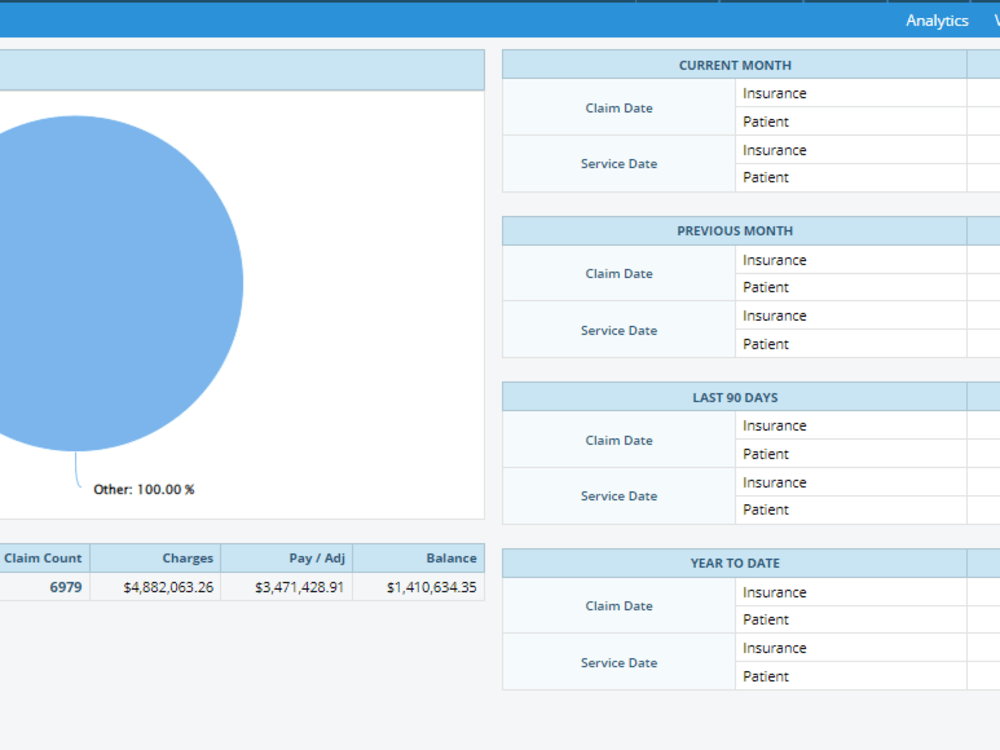Select the balance value $1,410,634.35

point(432,587)
